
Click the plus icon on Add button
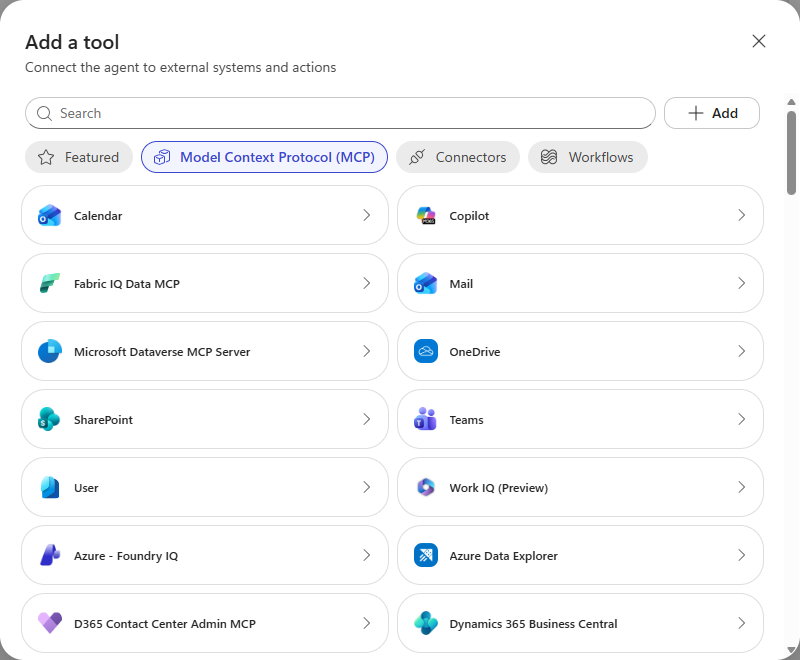[x=696, y=113]
